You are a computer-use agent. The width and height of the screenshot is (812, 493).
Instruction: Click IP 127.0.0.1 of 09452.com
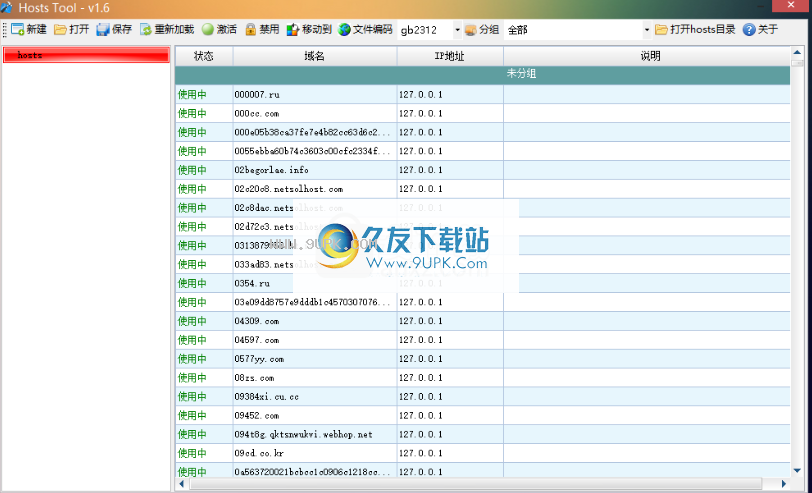(420, 415)
